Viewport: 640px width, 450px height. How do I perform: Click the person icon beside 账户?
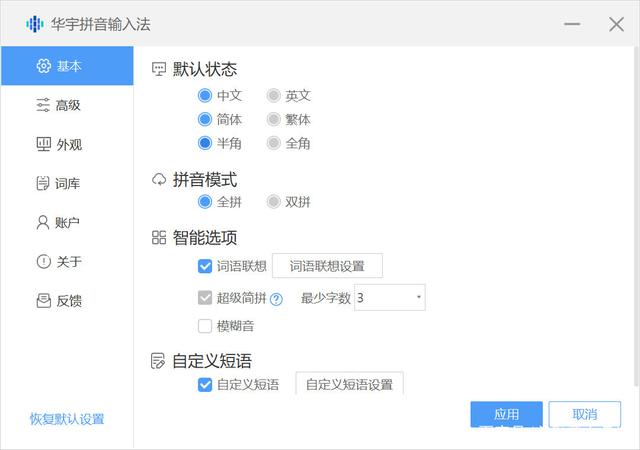pyautogui.click(x=42, y=223)
